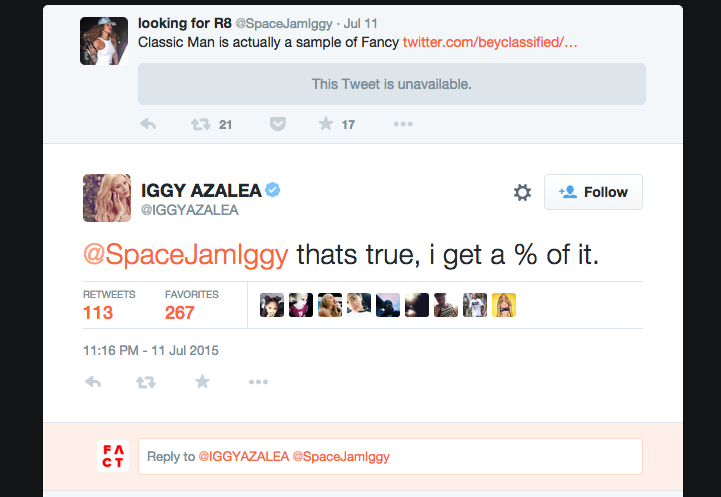Follow IGGY AZALEA

pyautogui.click(x=593, y=192)
